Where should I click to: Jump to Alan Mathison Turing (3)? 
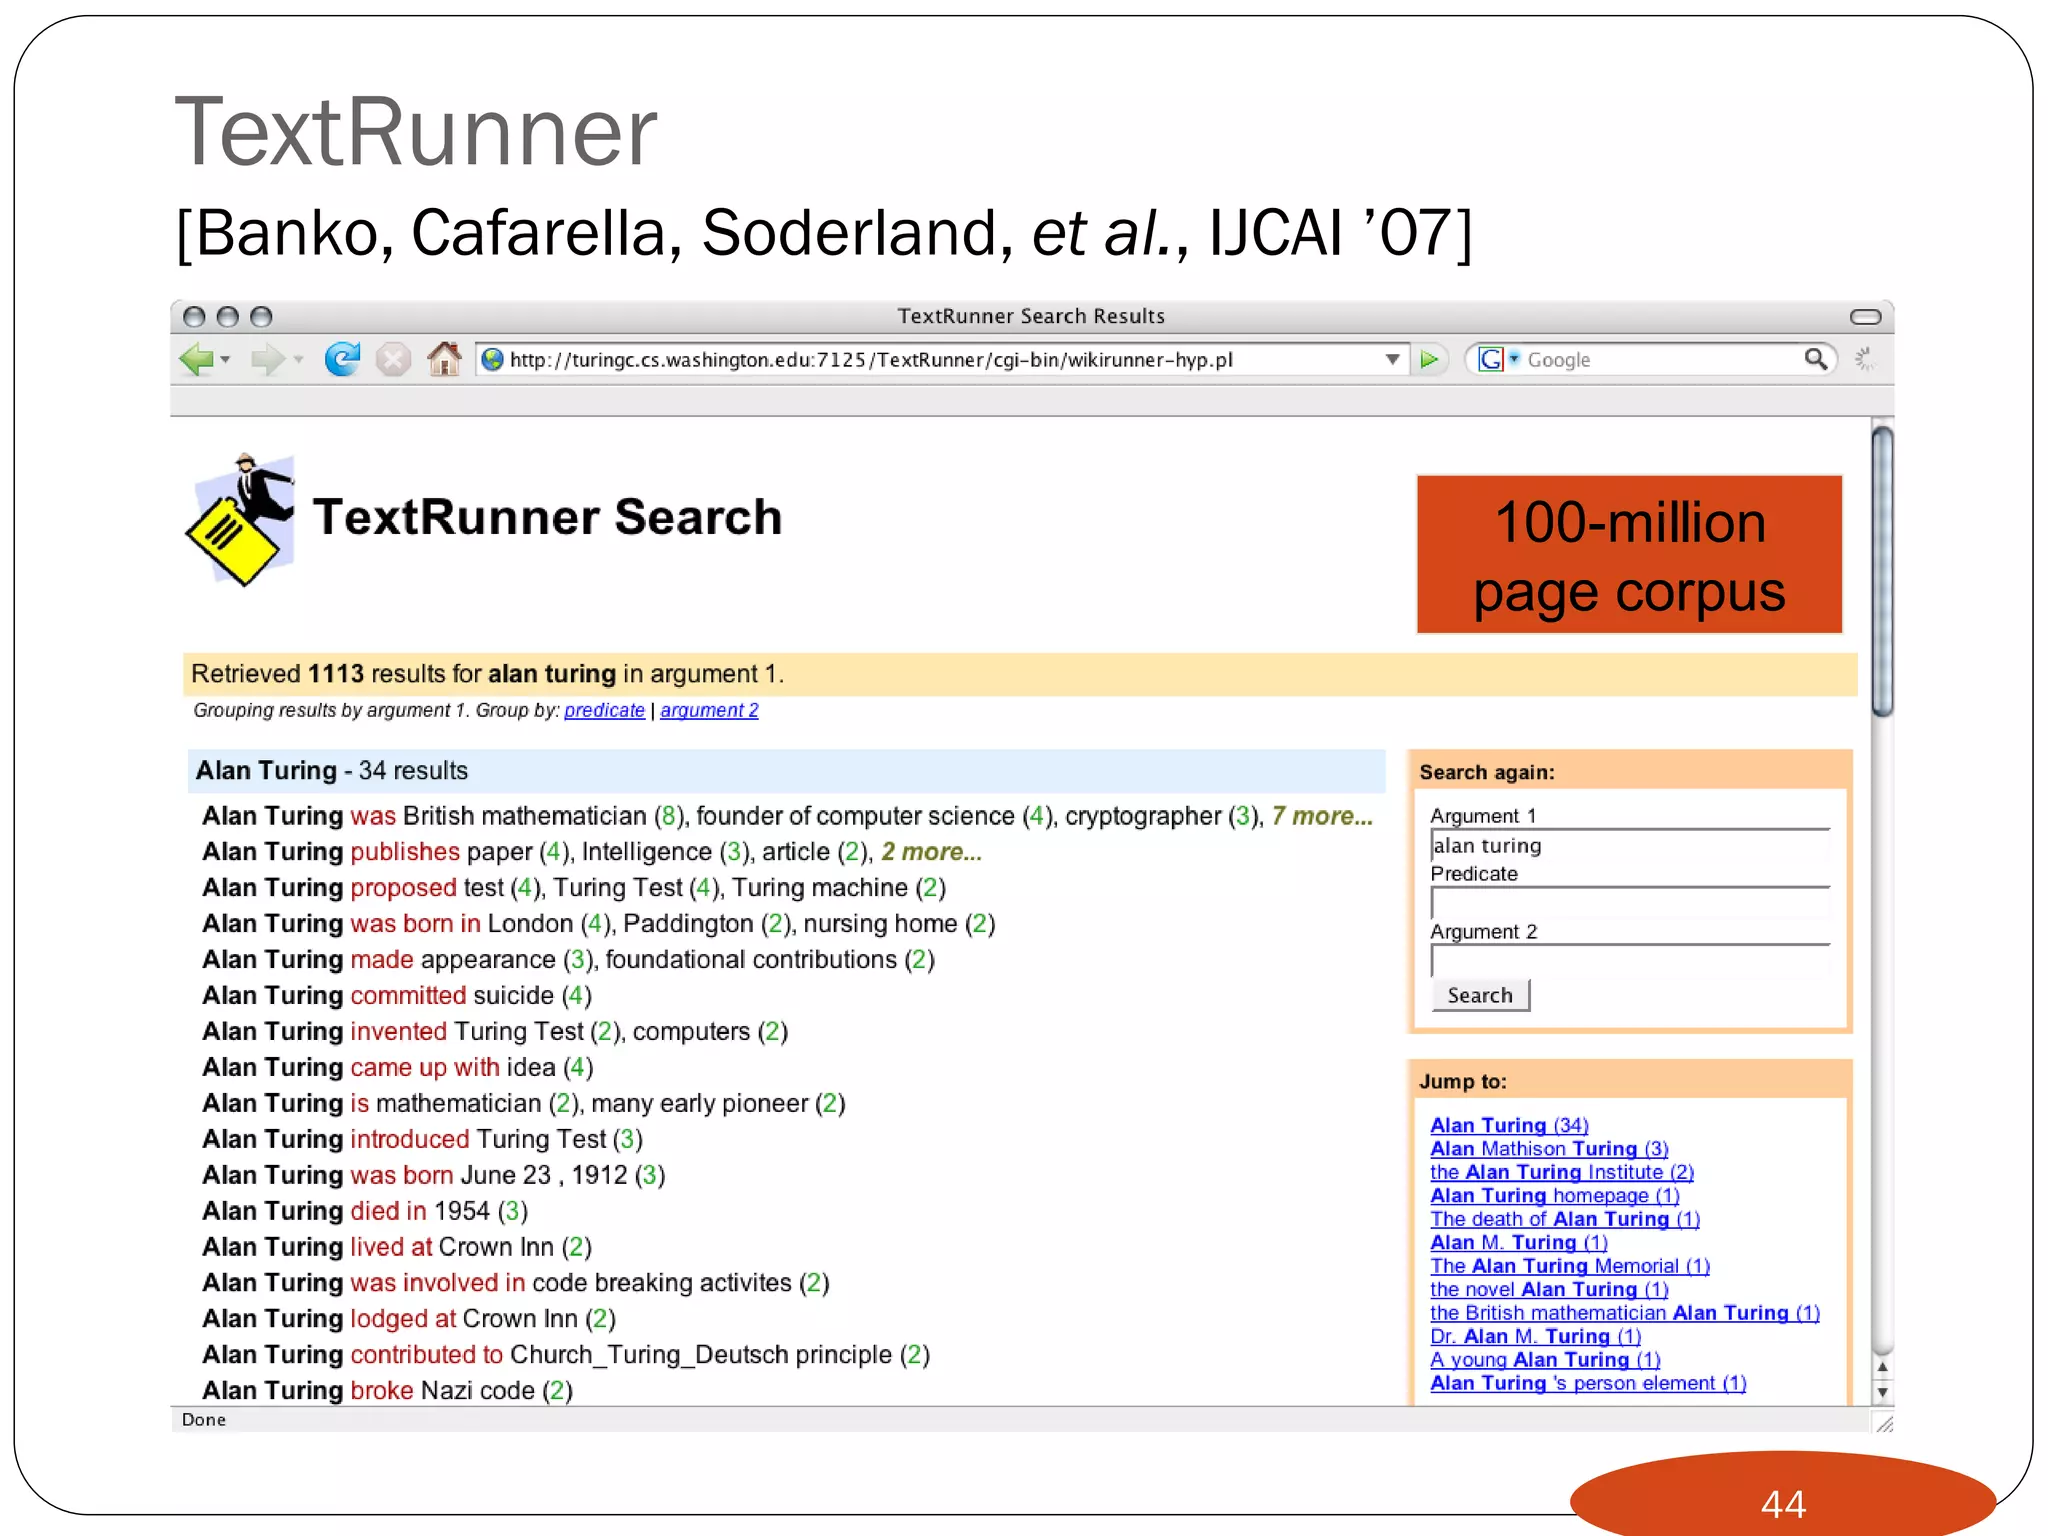pos(1549,1149)
